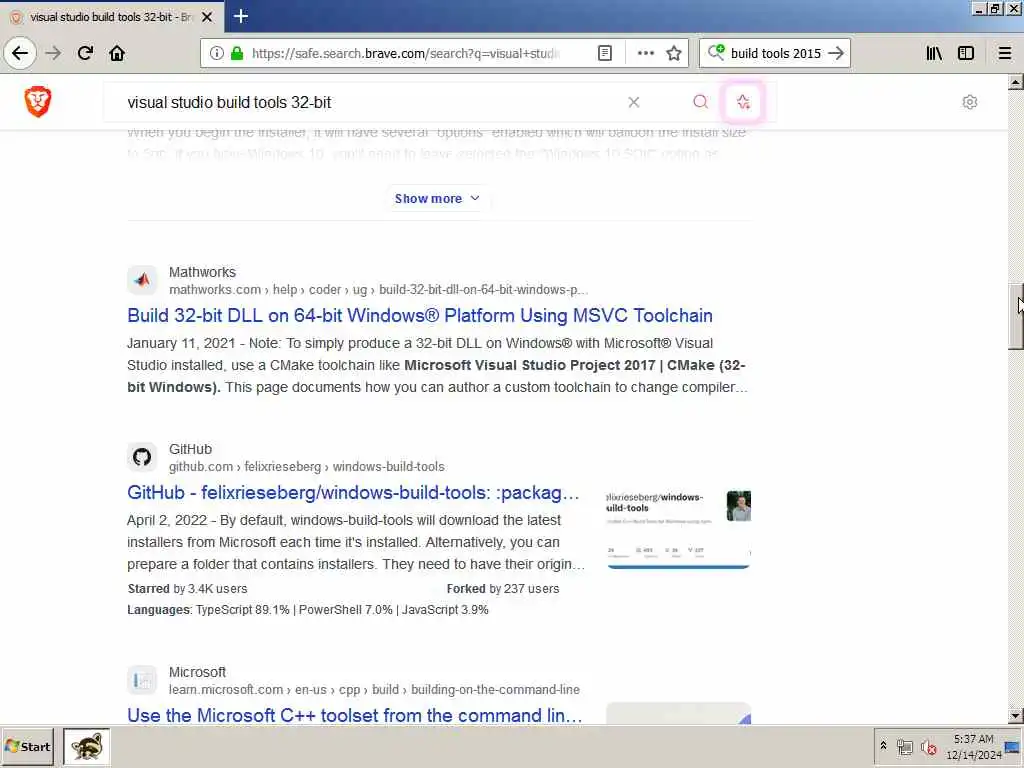Open page actions three-dot menu

645,53
